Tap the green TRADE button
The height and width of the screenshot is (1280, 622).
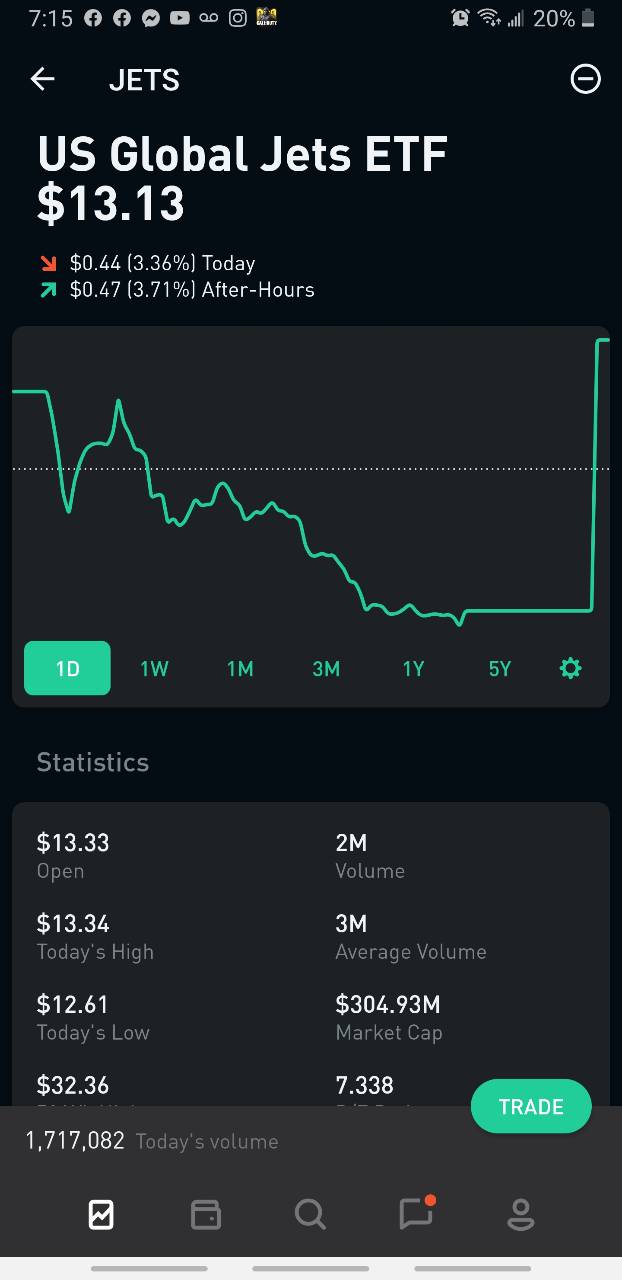click(531, 1106)
